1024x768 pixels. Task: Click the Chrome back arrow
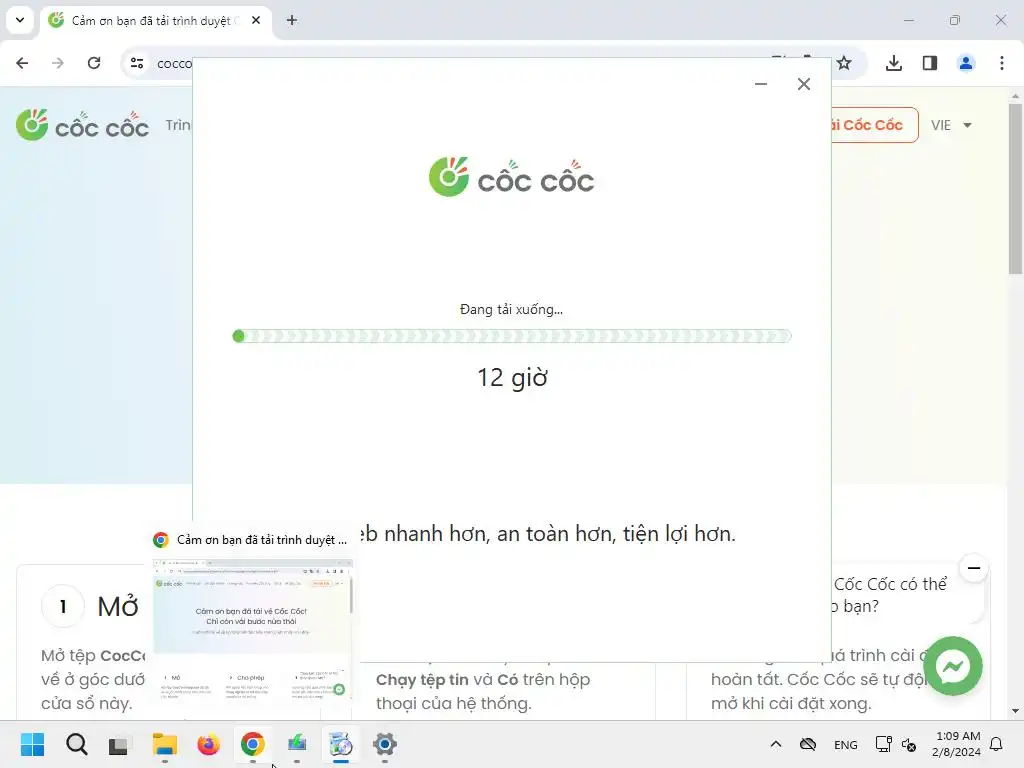22,63
